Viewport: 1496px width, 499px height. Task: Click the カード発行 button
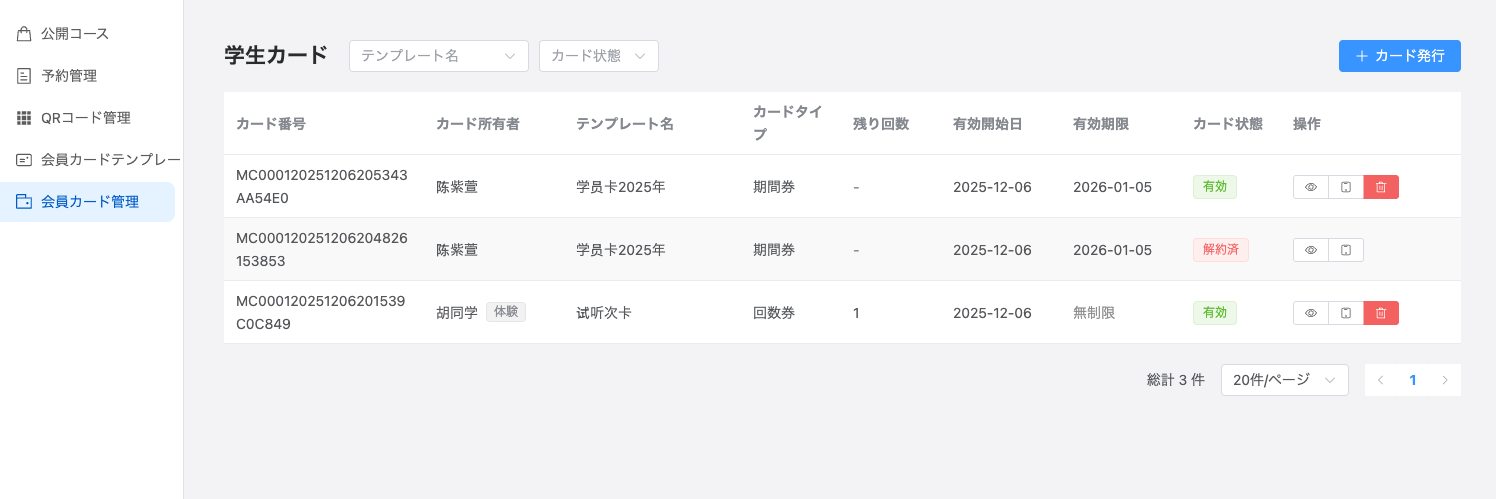(1399, 56)
